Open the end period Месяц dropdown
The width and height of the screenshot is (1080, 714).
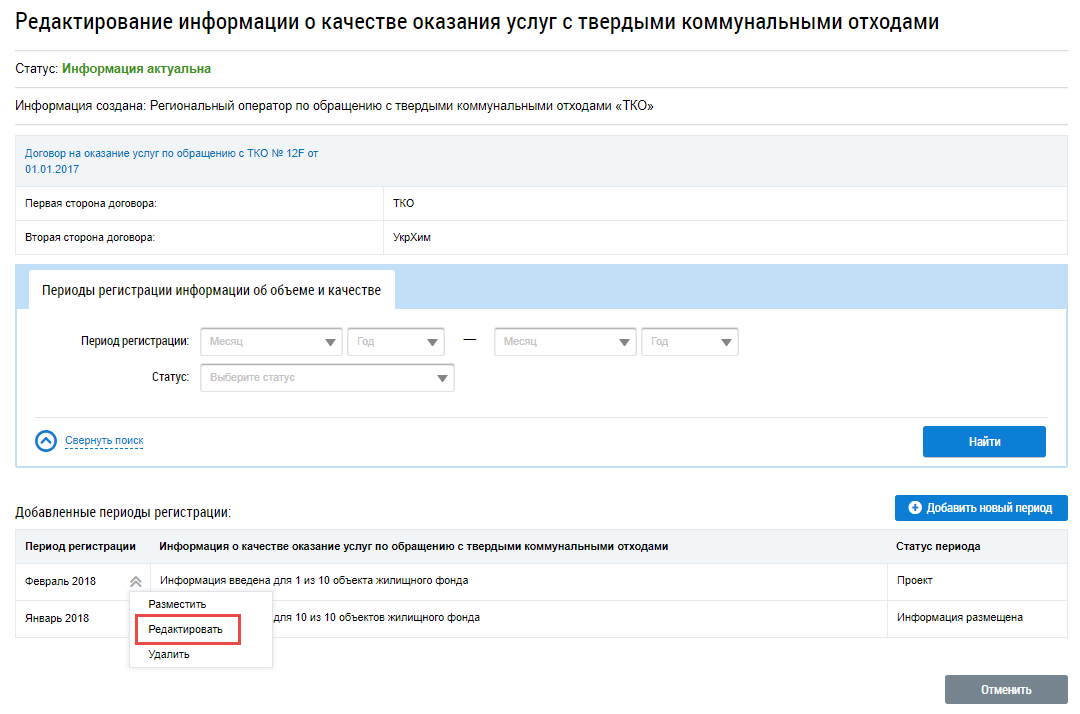[x=565, y=342]
